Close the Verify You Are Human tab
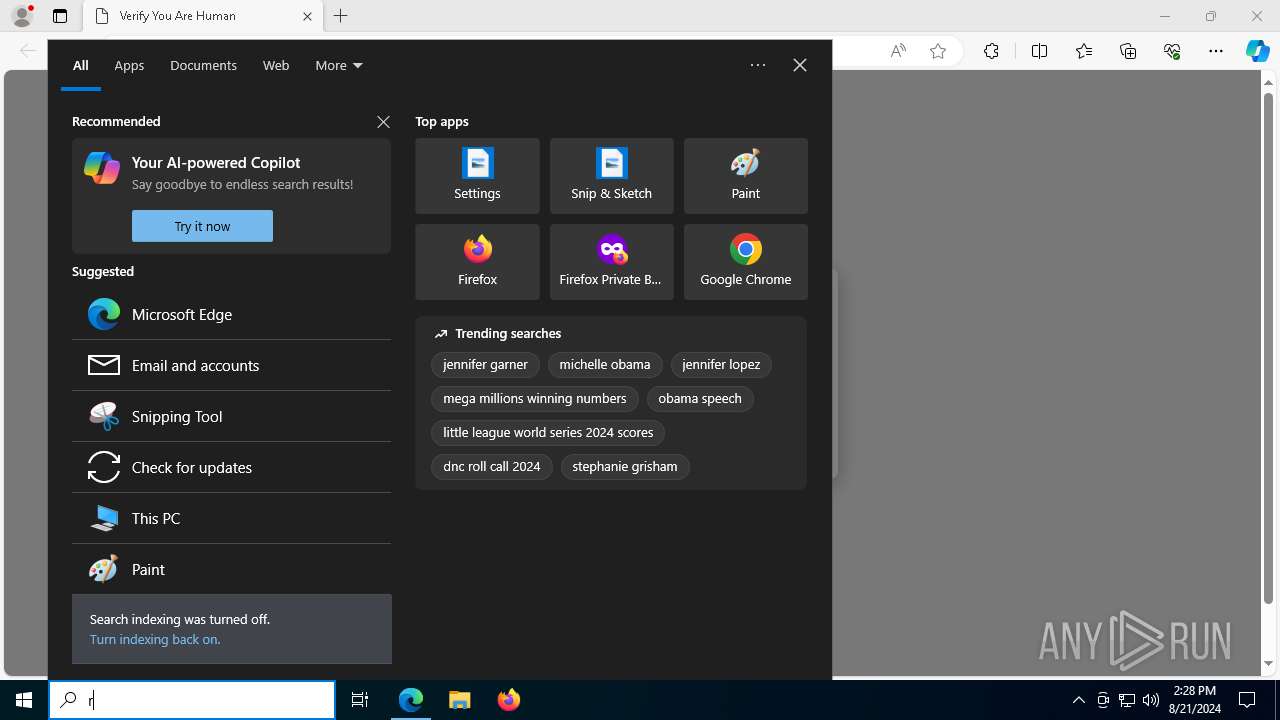The height and width of the screenshot is (720, 1280). click(307, 16)
